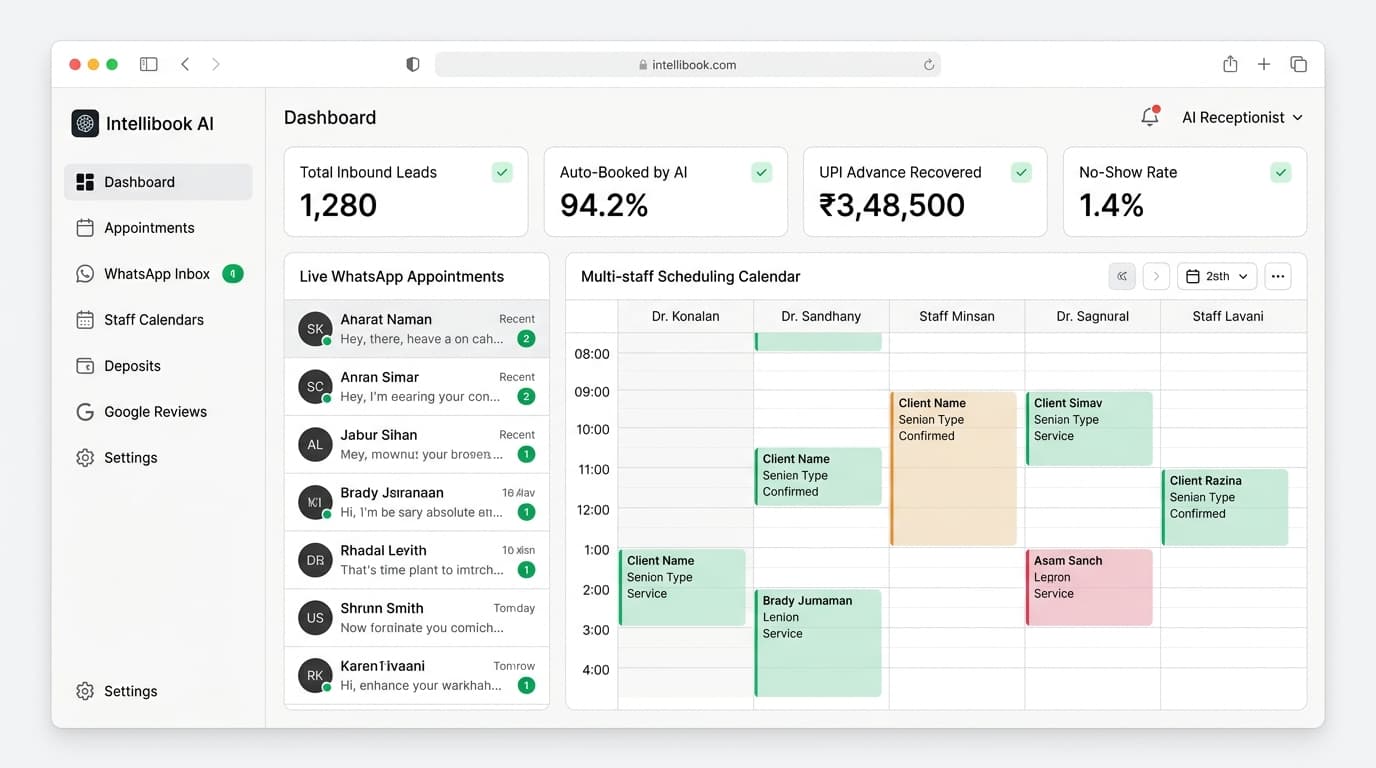
Task: Open the Asam Sanch red appointment block
Action: click(1089, 588)
